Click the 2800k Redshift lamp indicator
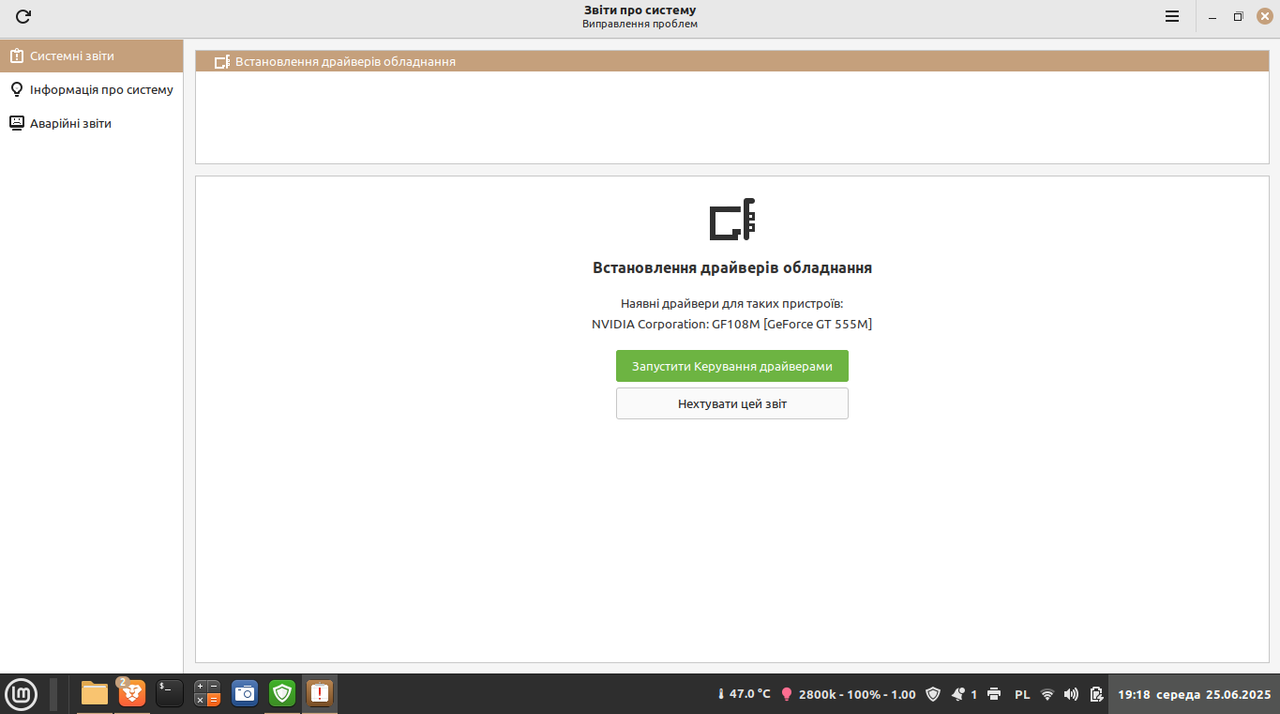This screenshot has height=714, width=1280. tap(848, 693)
